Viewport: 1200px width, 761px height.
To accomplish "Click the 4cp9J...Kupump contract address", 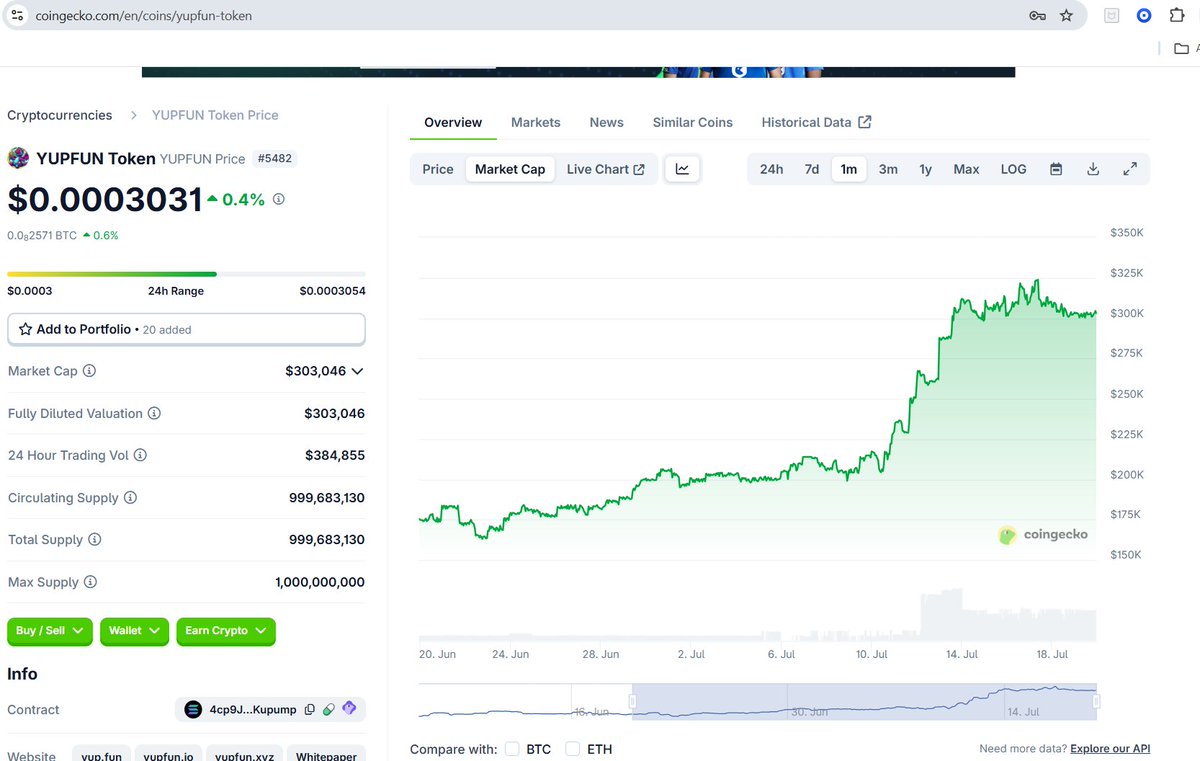I will pos(253,710).
